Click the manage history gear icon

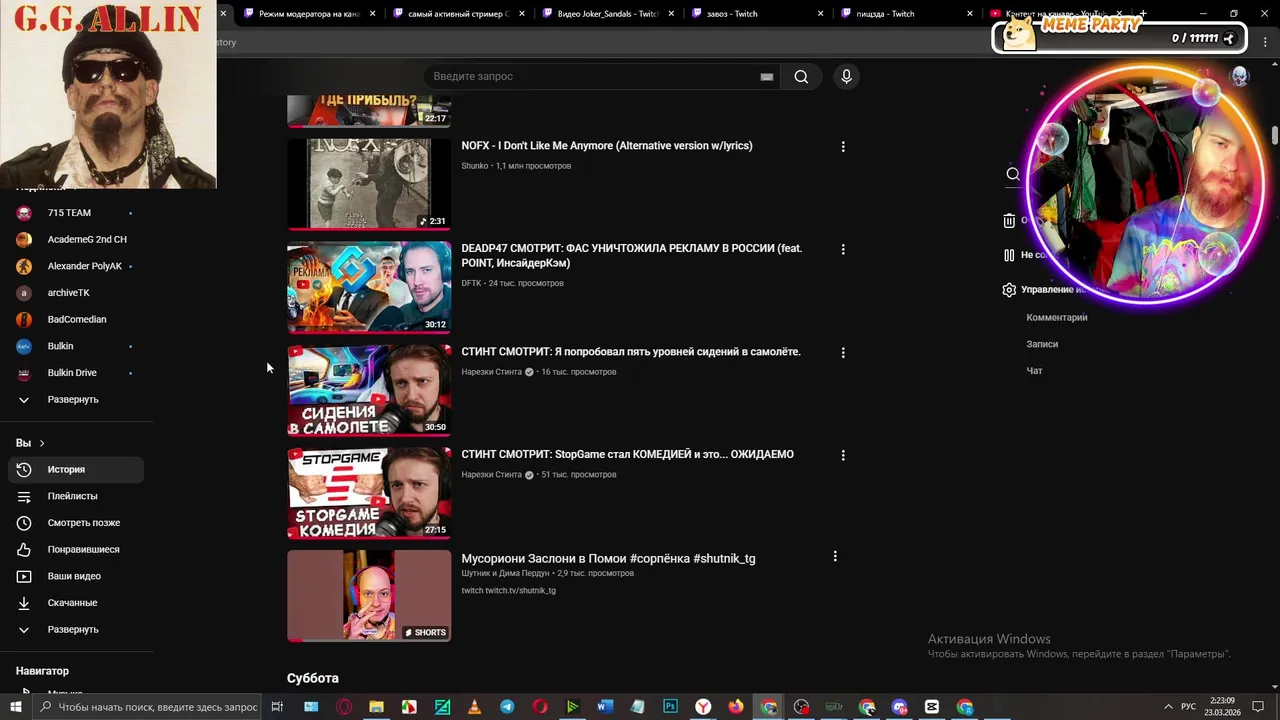pyautogui.click(x=1009, y=290)
